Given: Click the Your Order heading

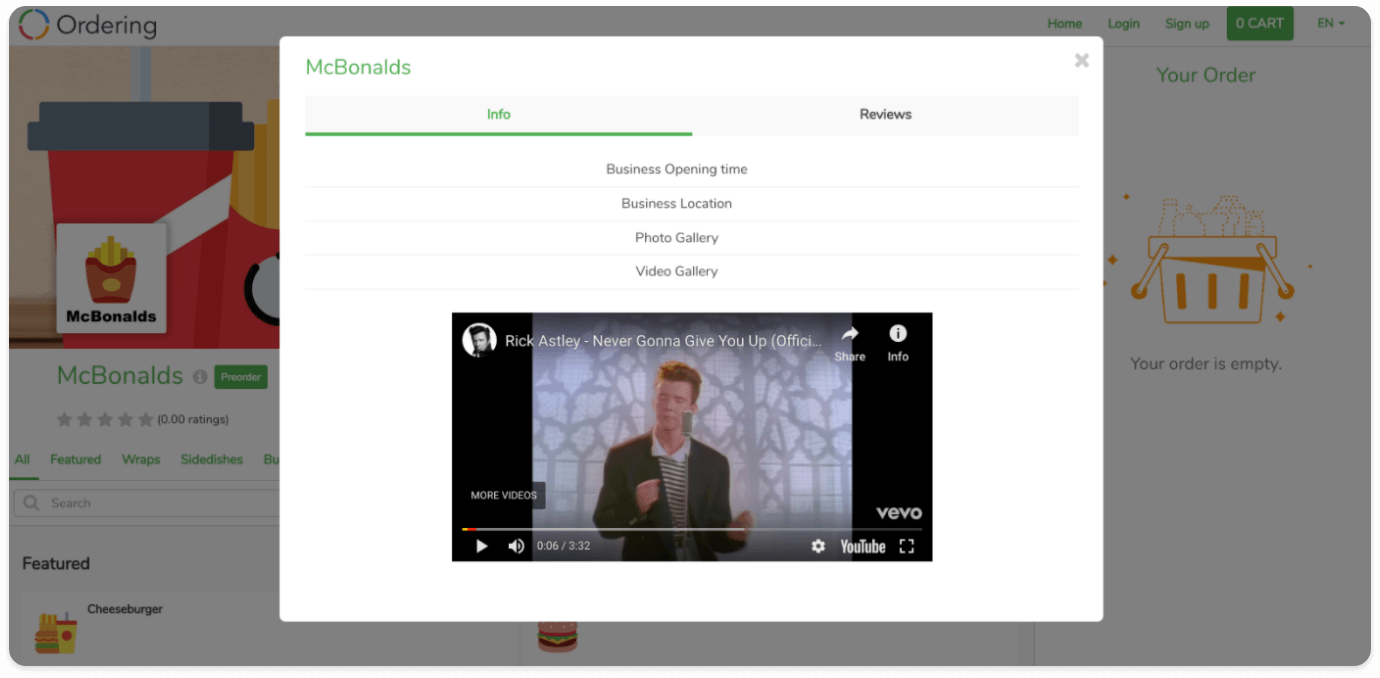Looking at the screenshot, I should coord(1205,75).
